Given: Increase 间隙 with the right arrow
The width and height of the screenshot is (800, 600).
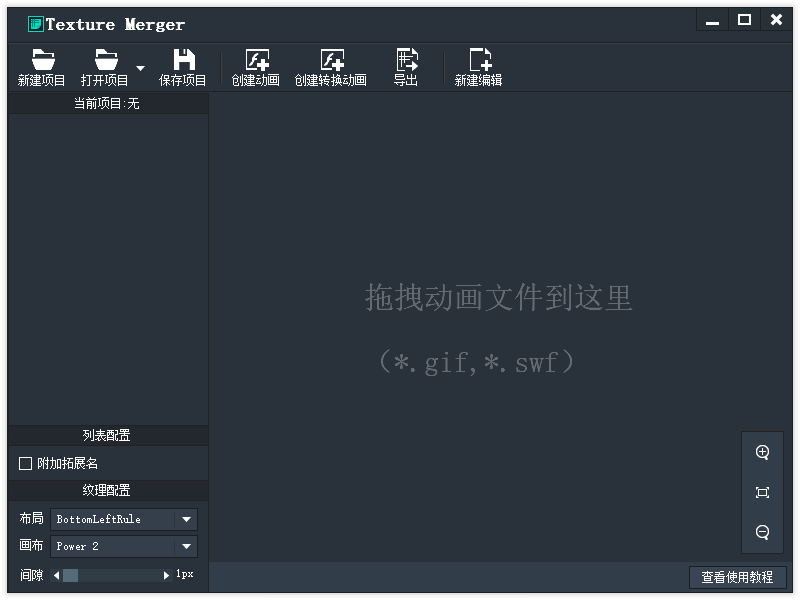Looking at the screenshot, I should point(166,576).
